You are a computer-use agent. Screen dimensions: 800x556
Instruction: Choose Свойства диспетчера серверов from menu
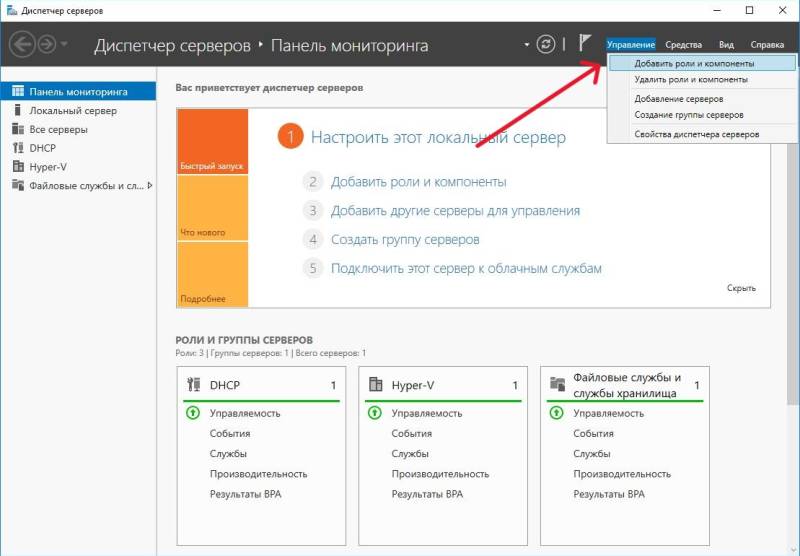point(696,133)
